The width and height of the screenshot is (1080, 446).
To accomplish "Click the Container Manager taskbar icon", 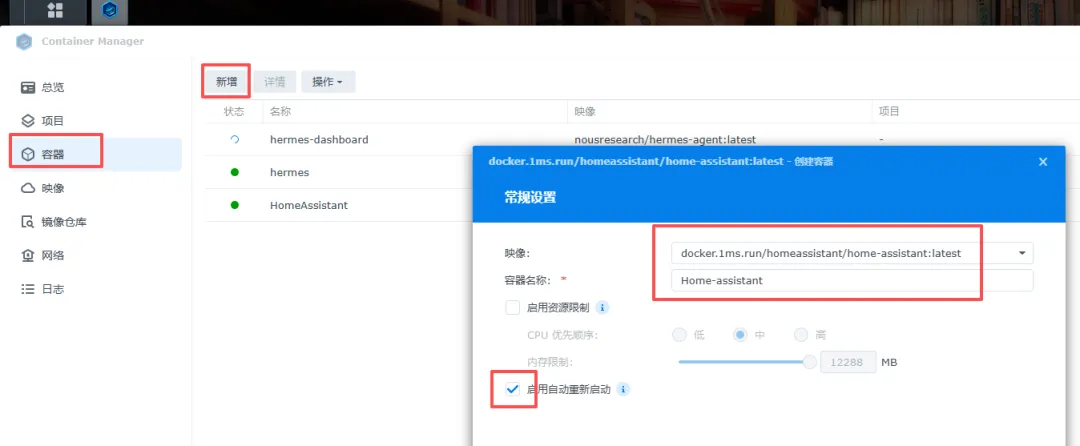I will [x=109, y=10].
